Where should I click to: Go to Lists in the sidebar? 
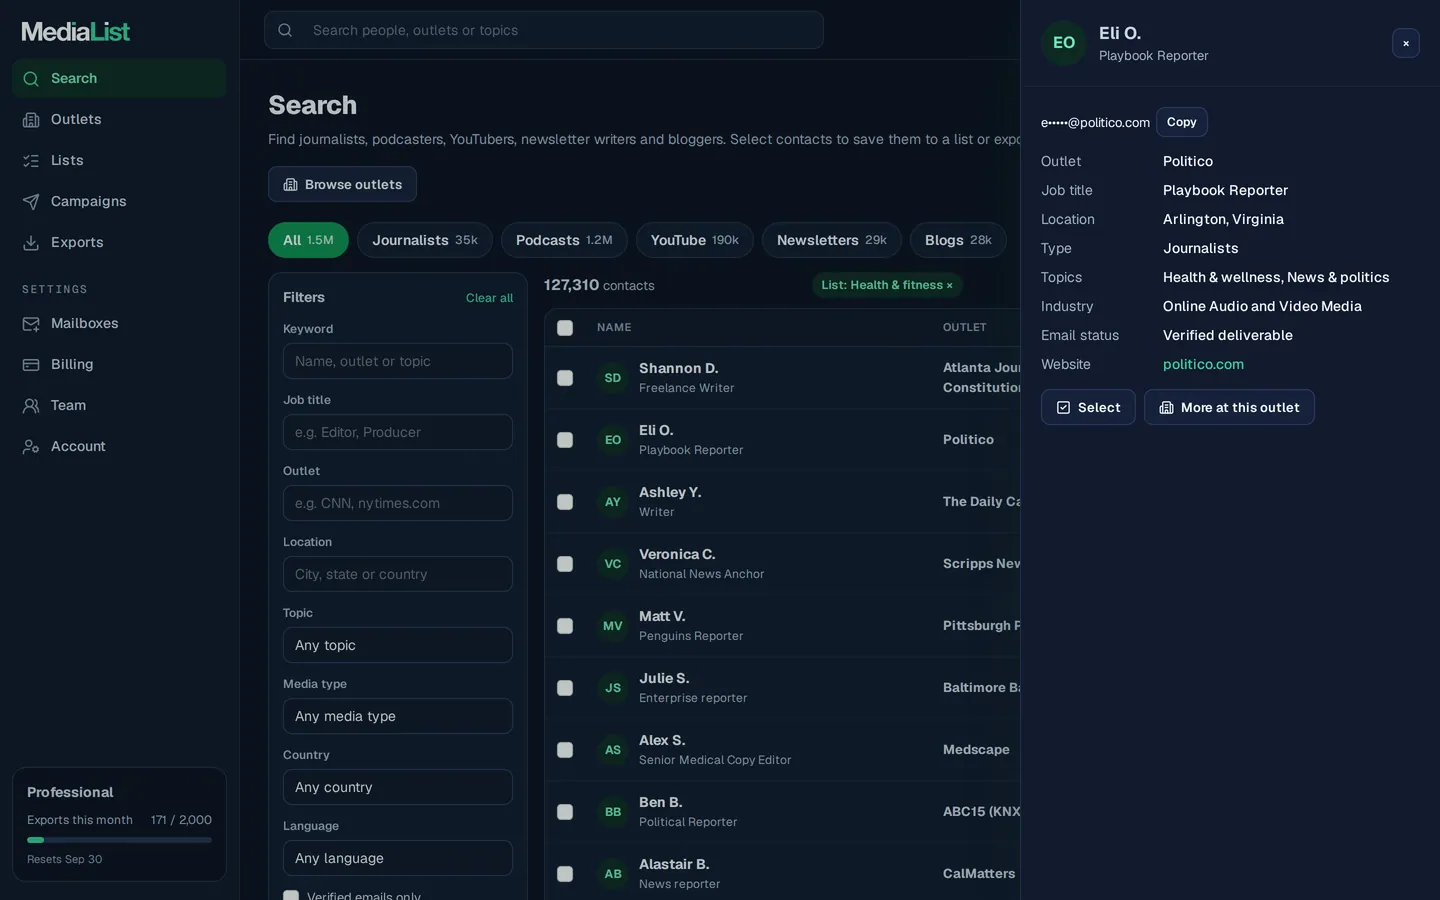coord(119,160)
